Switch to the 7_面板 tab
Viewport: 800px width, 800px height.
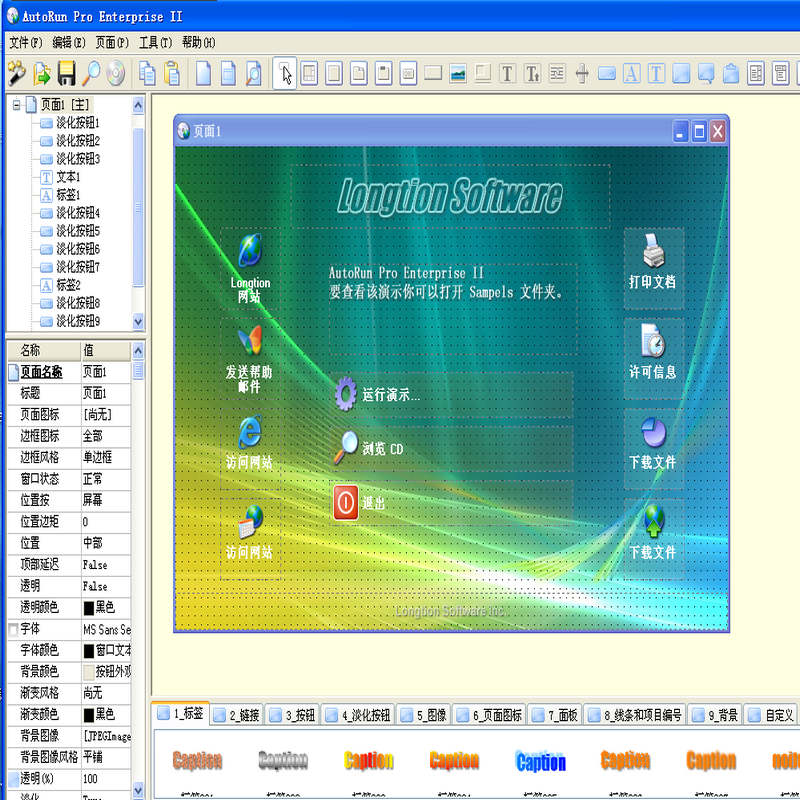click(555, 715)
